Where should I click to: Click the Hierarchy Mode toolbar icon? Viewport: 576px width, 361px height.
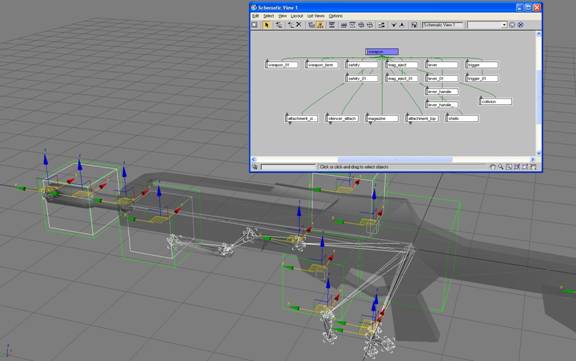click(x=310, y=25)
